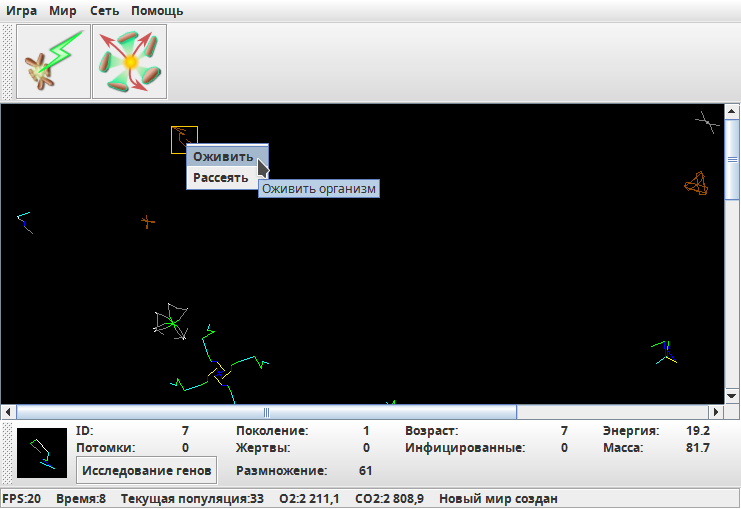Click the Жертвы label
The height and width of the screenshot is (509, 741).
[263, 448]
